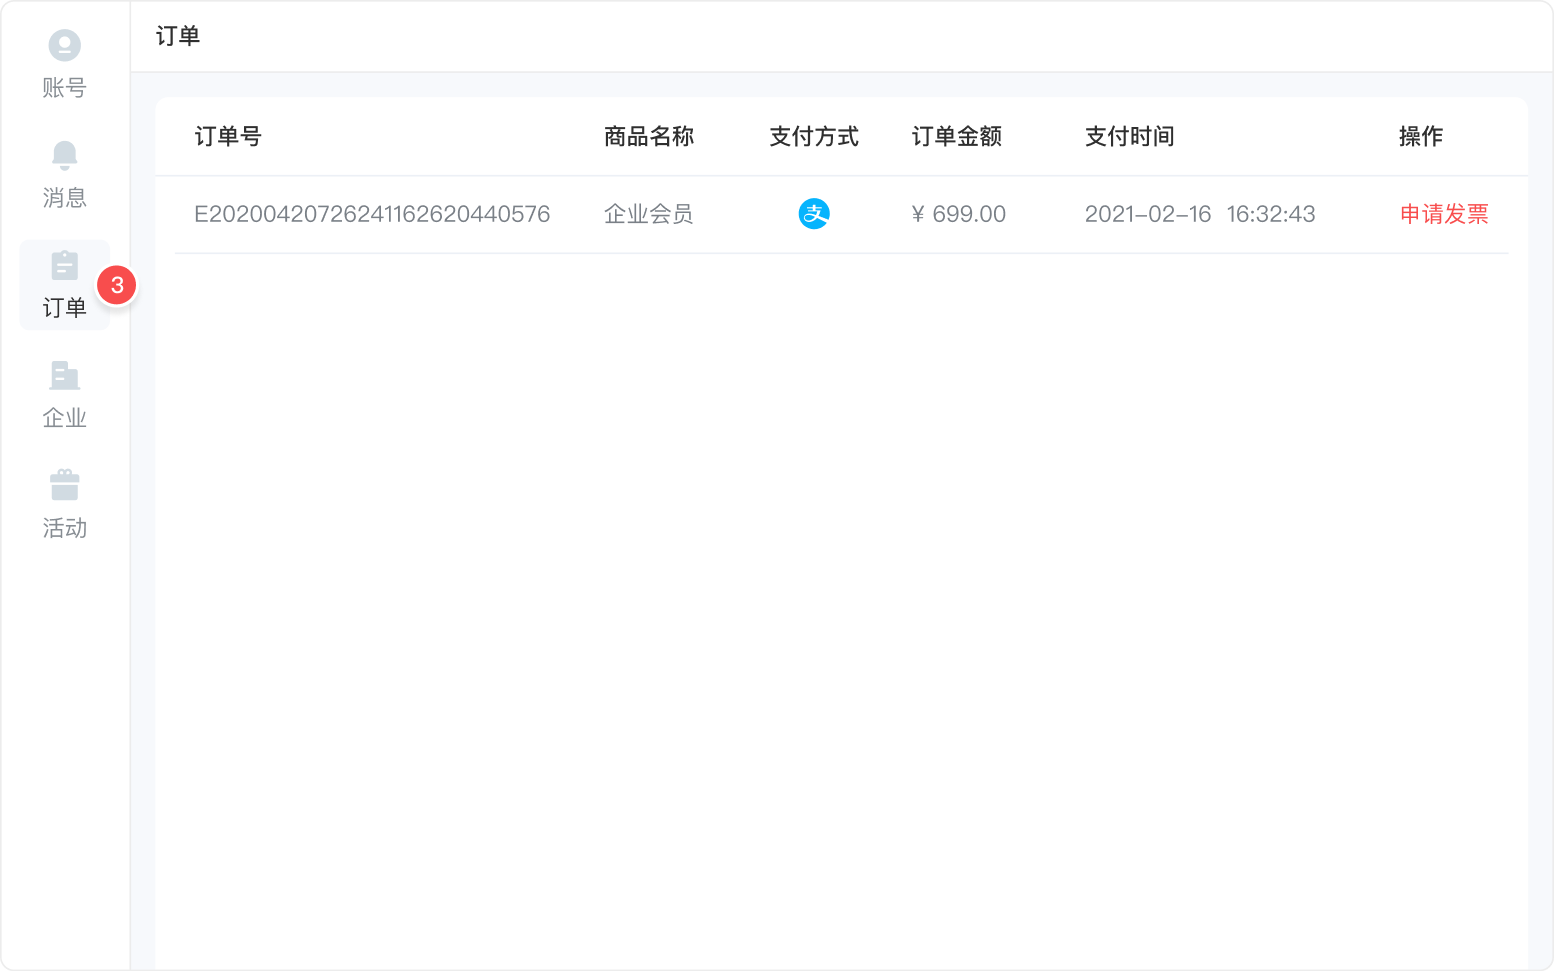This screenshot has width=1554, height=971.
Task: Click the 订单 page title at top
Action: (178, 36)
